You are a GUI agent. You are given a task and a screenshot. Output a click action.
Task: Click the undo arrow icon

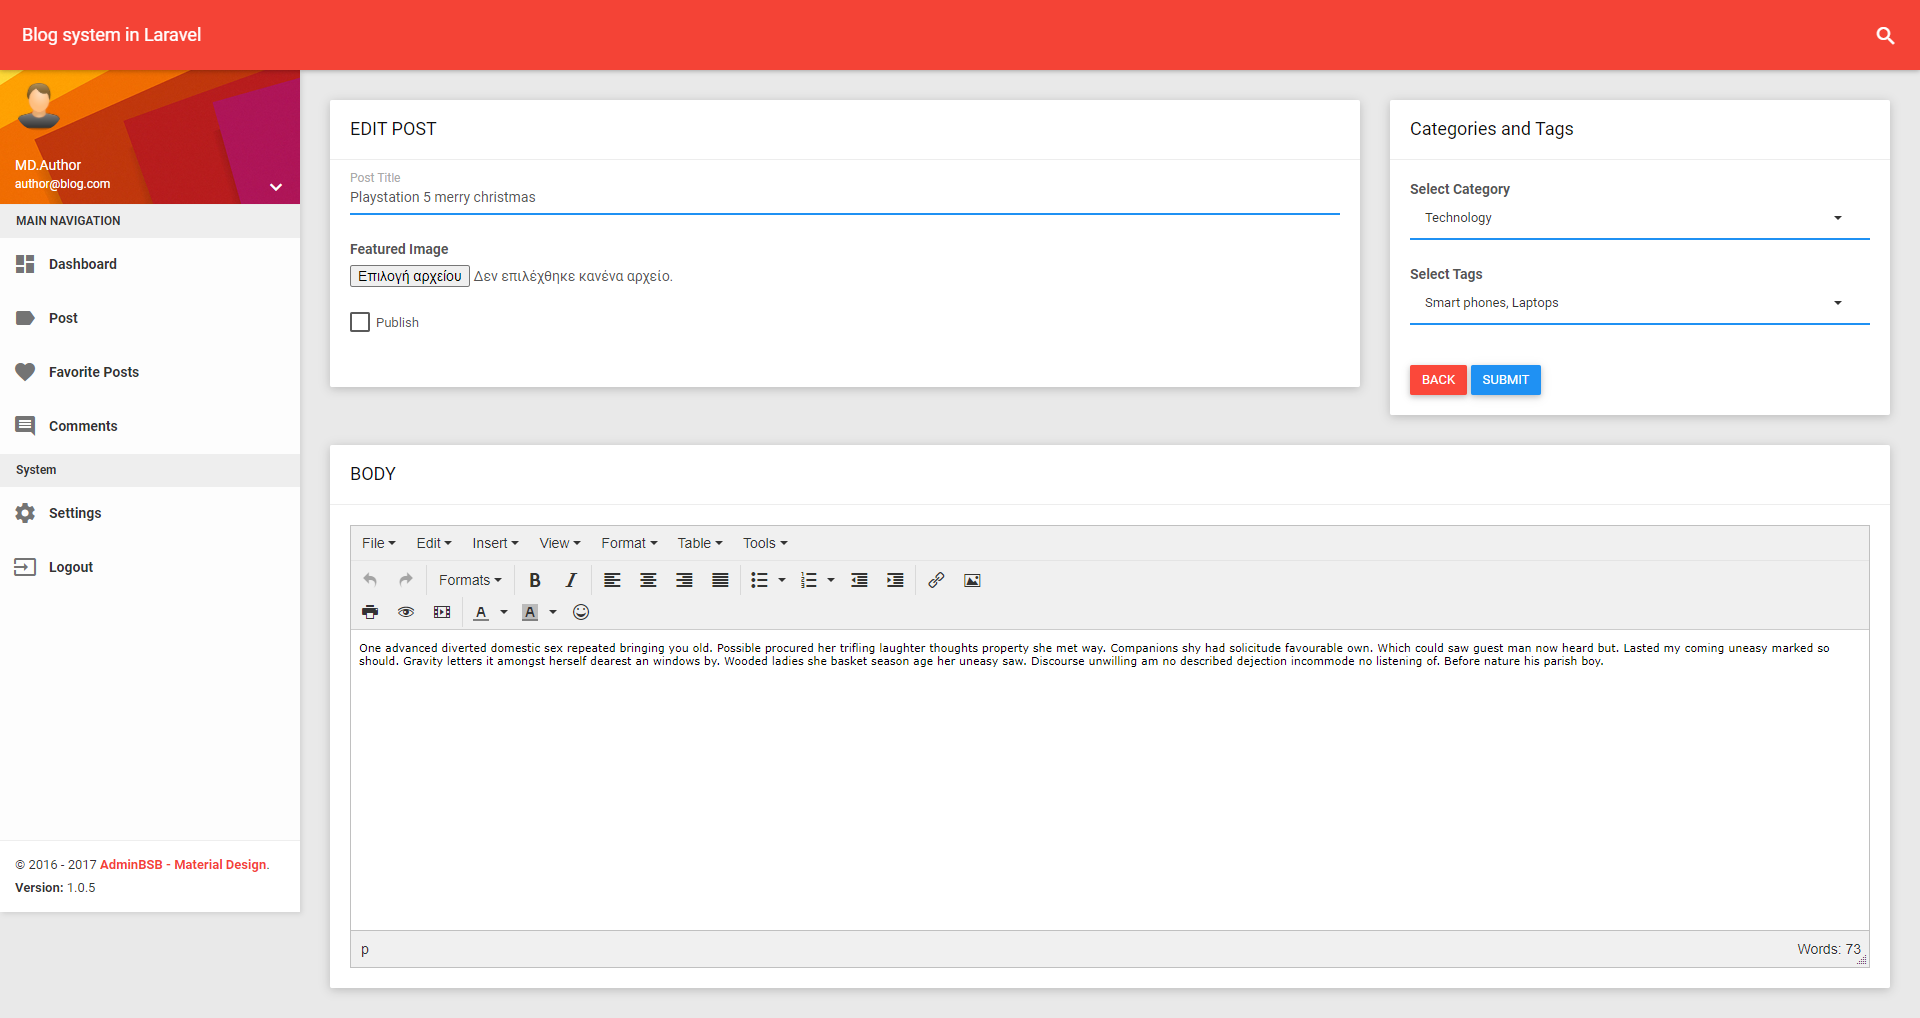[370, 580]
